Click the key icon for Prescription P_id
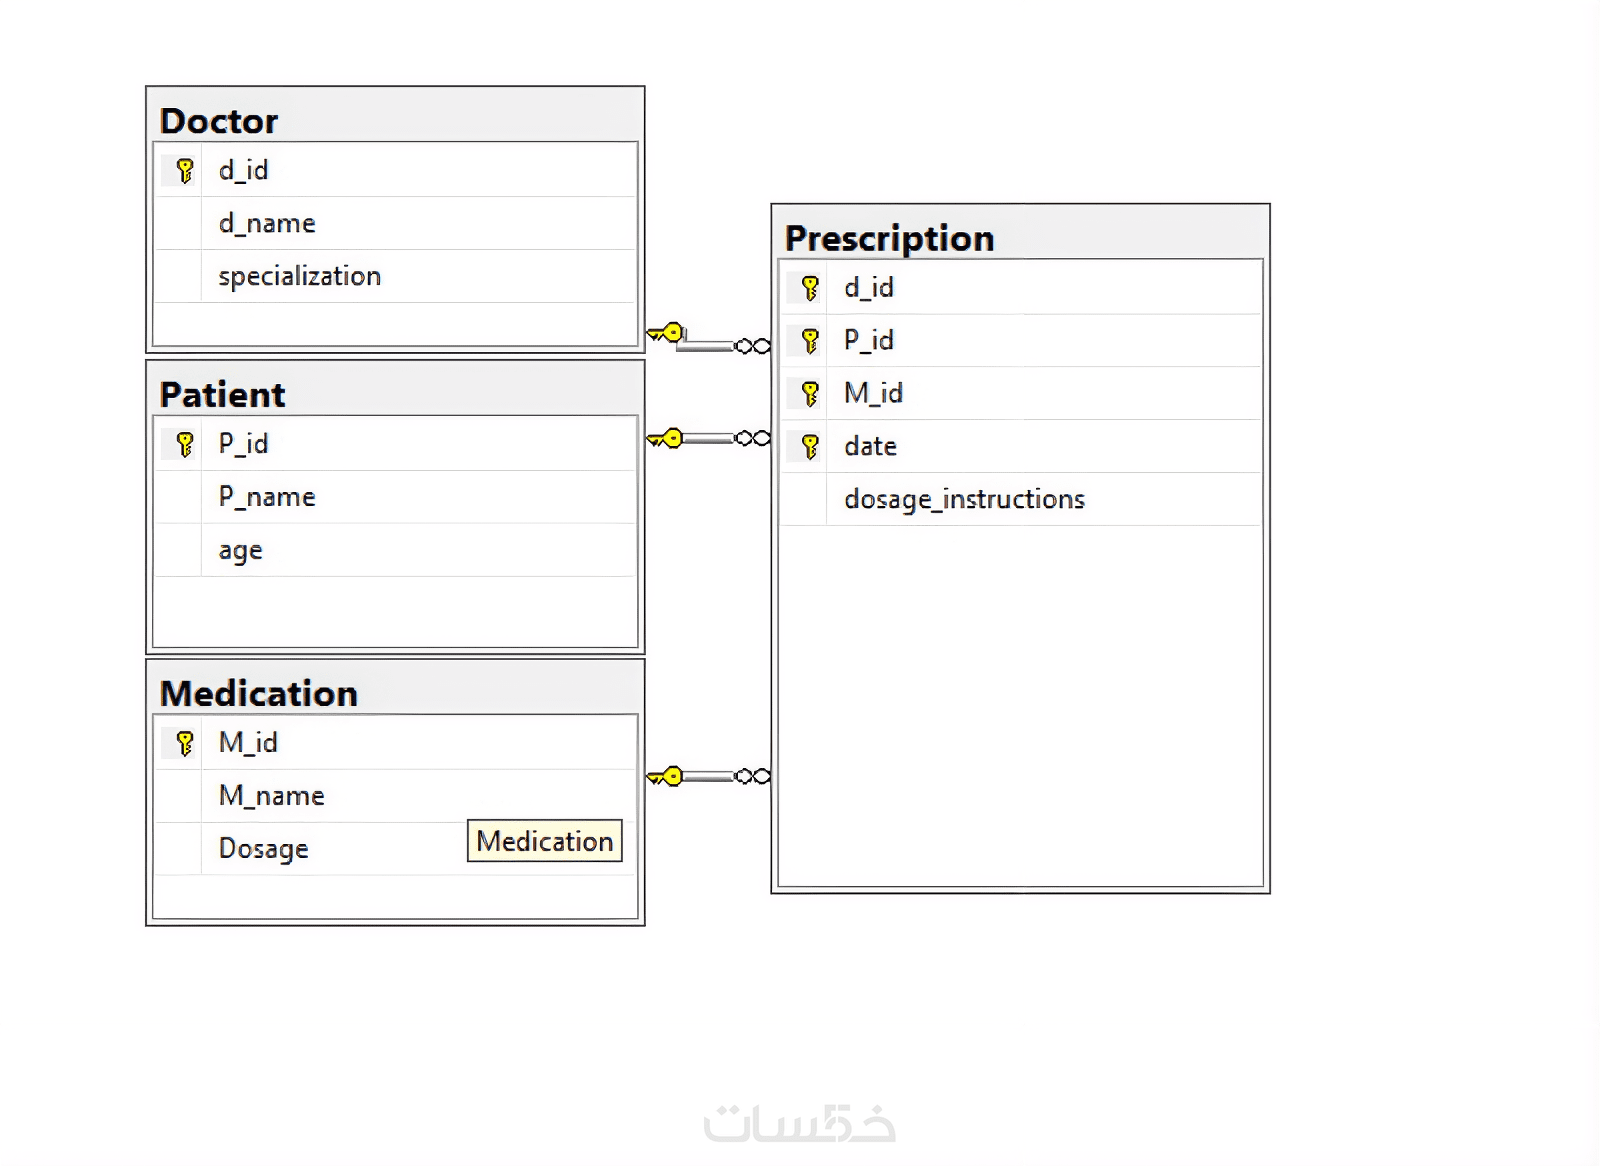Viewport: 1600px width, 1166px height. click(810, 341)
